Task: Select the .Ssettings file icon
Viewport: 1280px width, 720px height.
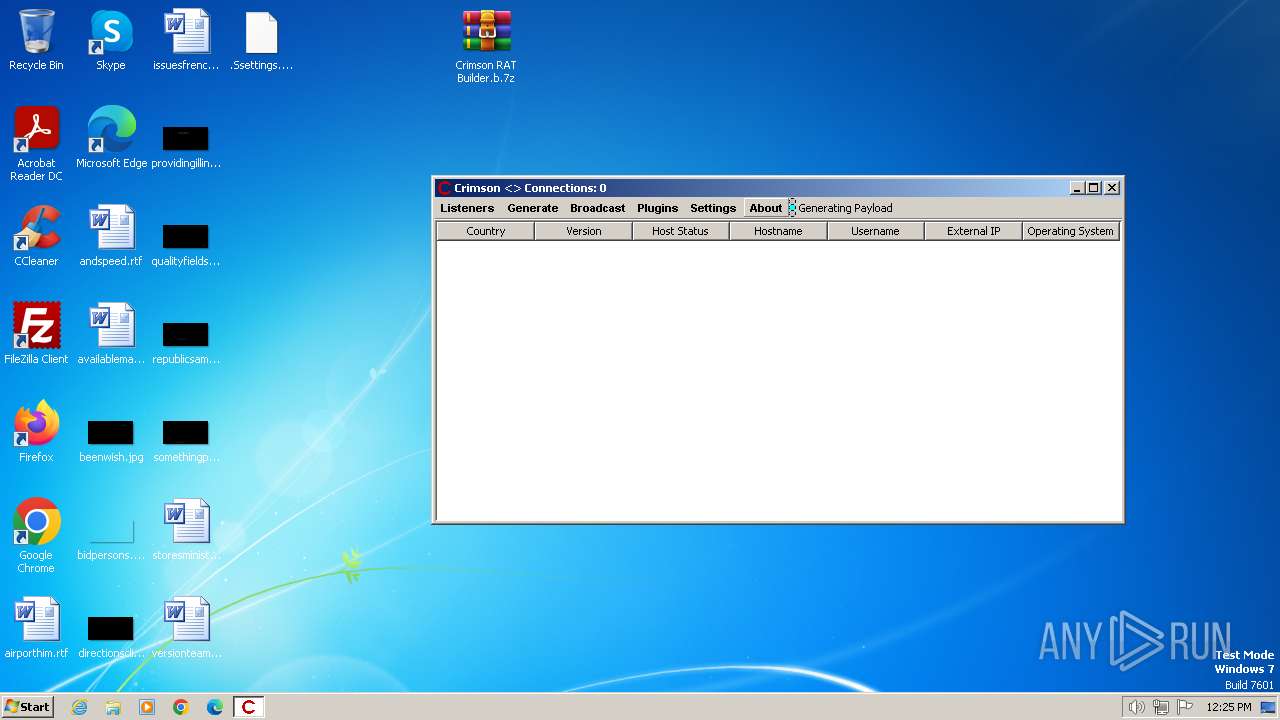Action: coord(261,41)
